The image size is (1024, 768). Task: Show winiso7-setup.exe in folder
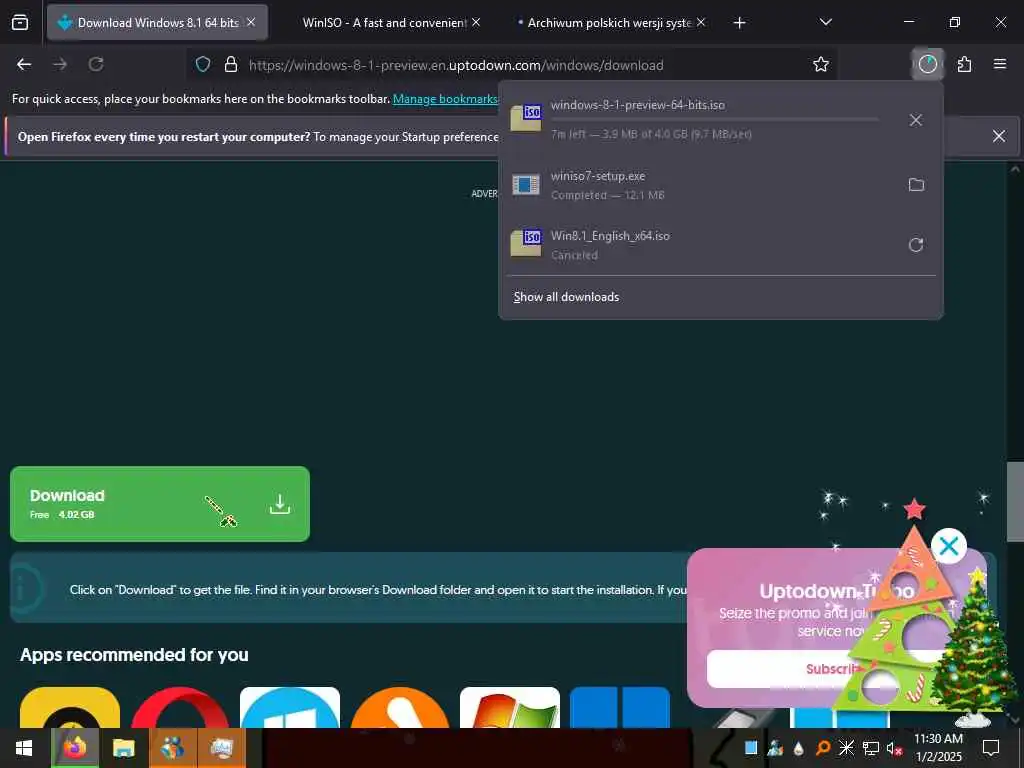coord(916,185)
